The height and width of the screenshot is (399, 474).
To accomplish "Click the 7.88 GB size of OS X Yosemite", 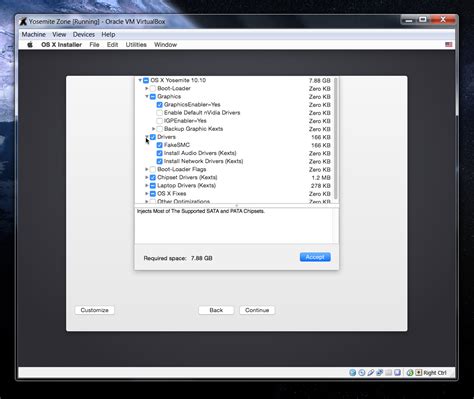I will pyautogui.click(x=320, y=81).
